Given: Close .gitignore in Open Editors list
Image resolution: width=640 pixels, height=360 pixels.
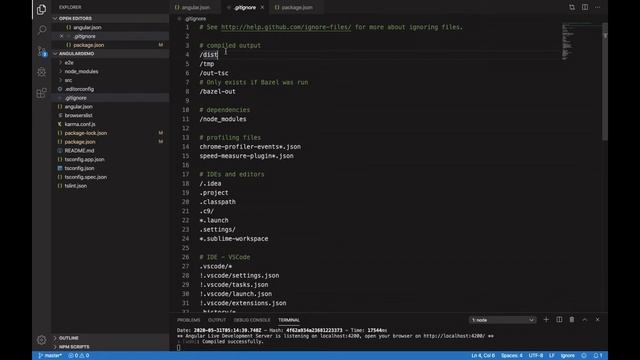Looking at the screenshot, I should (62, 36).
